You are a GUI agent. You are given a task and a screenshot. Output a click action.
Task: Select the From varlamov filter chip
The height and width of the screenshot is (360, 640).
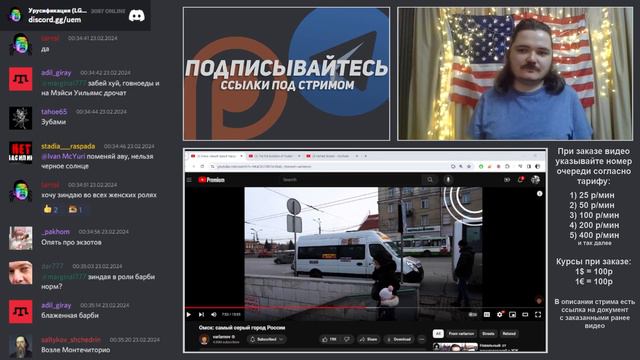461,333
